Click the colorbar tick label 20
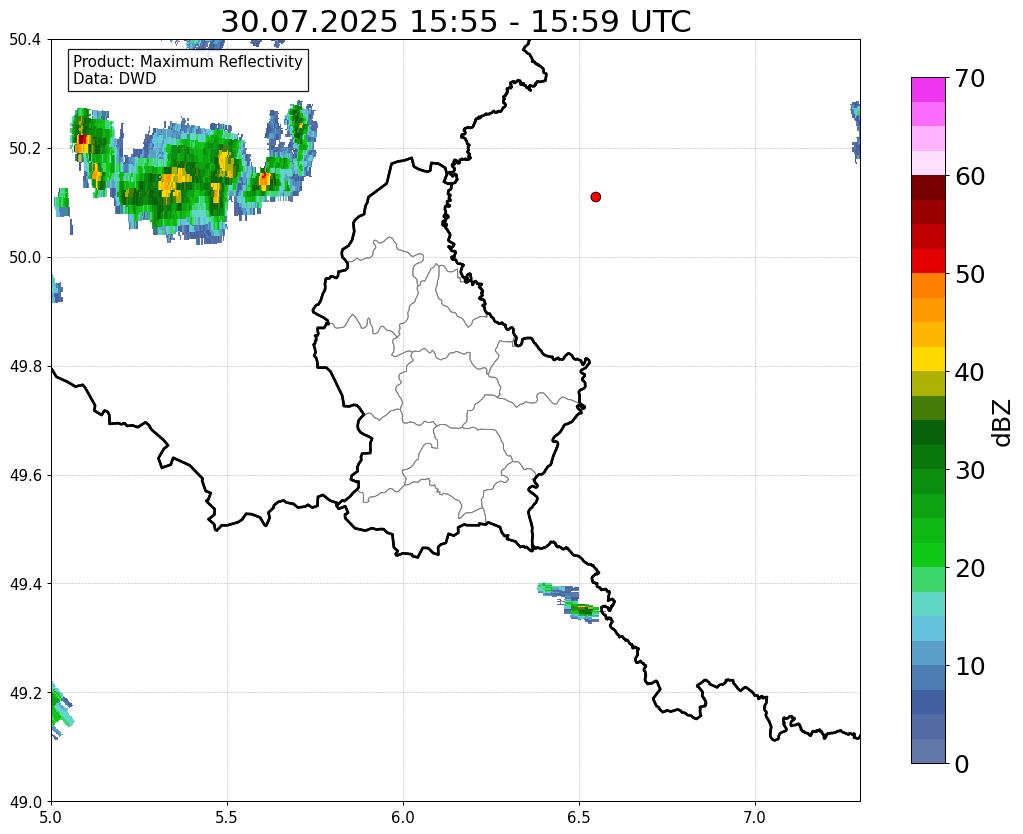The height and width of the screenshot is (834, 1023). coord(970,568)
